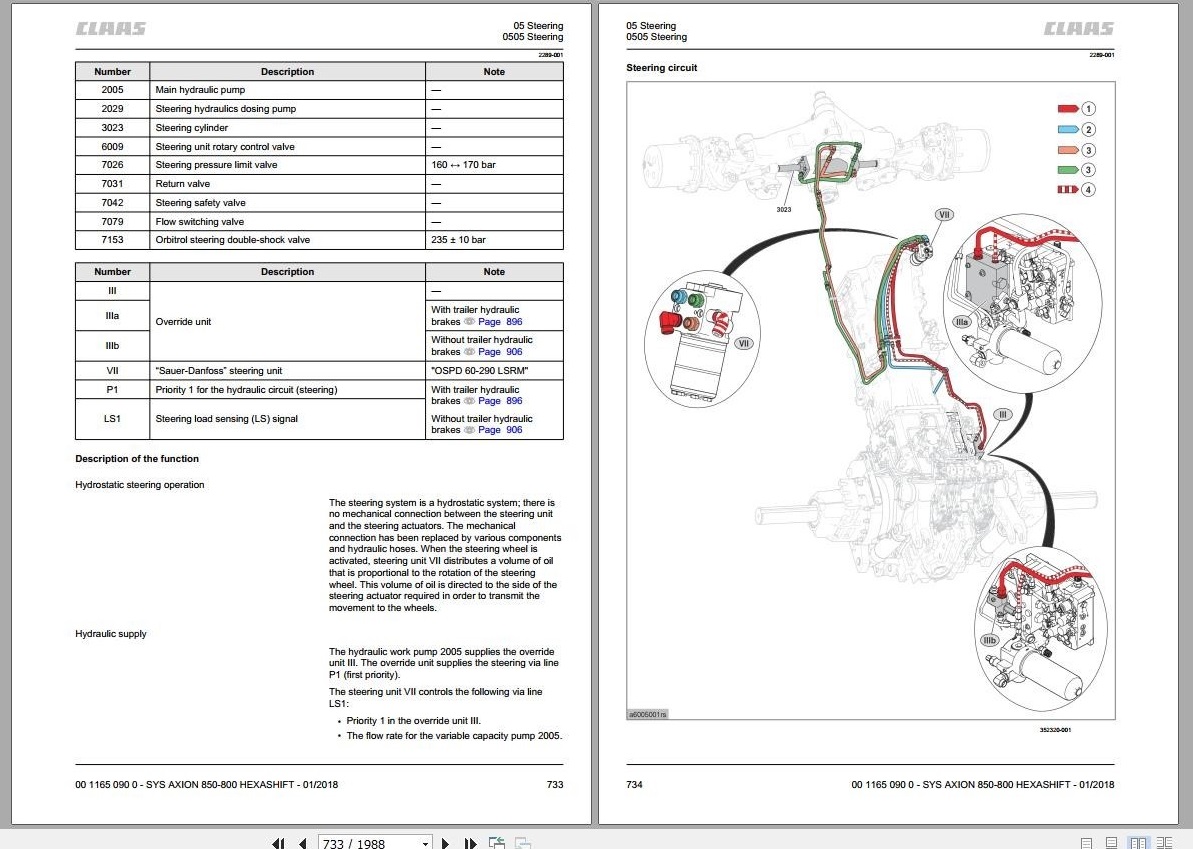Open Page 896 link in the IIIa row
Viewport: 1193px width, 849px height.
point(500,322)
